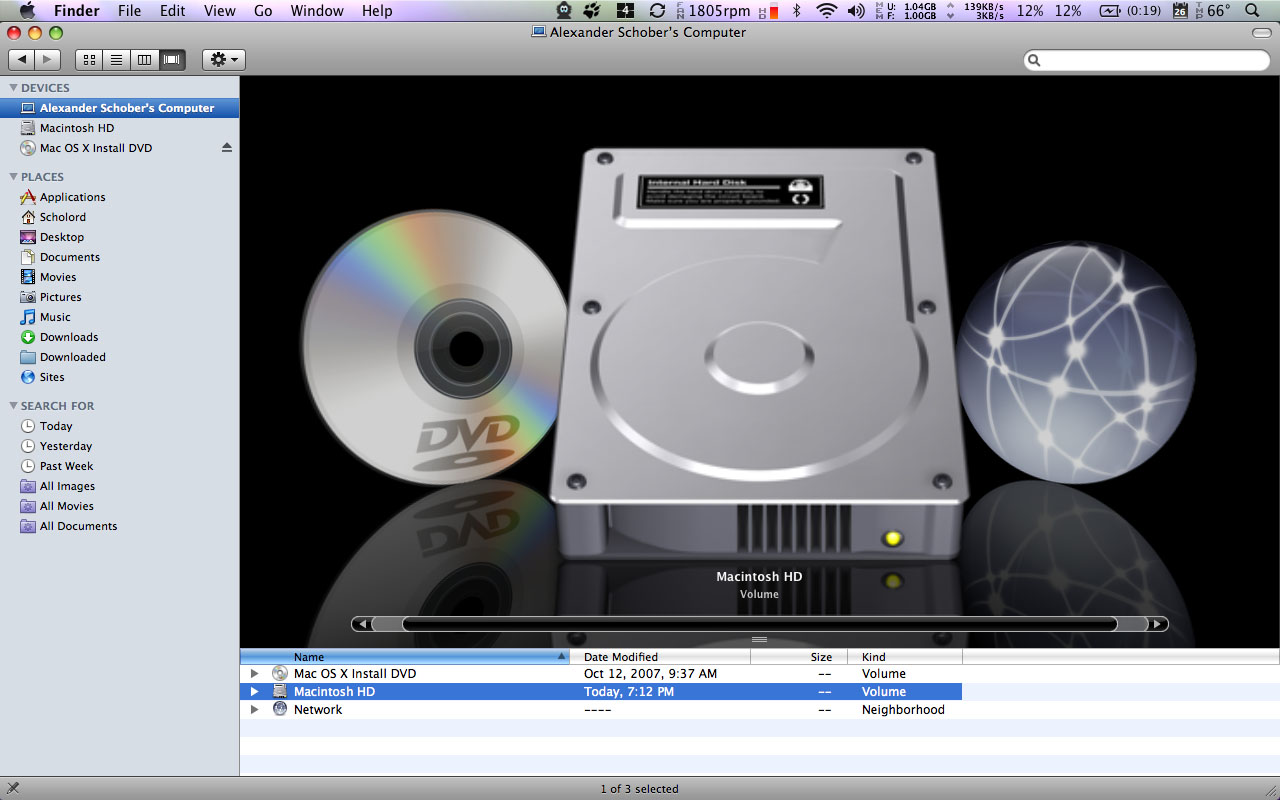
Task: Open the Apple menu
Action: tap(27, 11)
